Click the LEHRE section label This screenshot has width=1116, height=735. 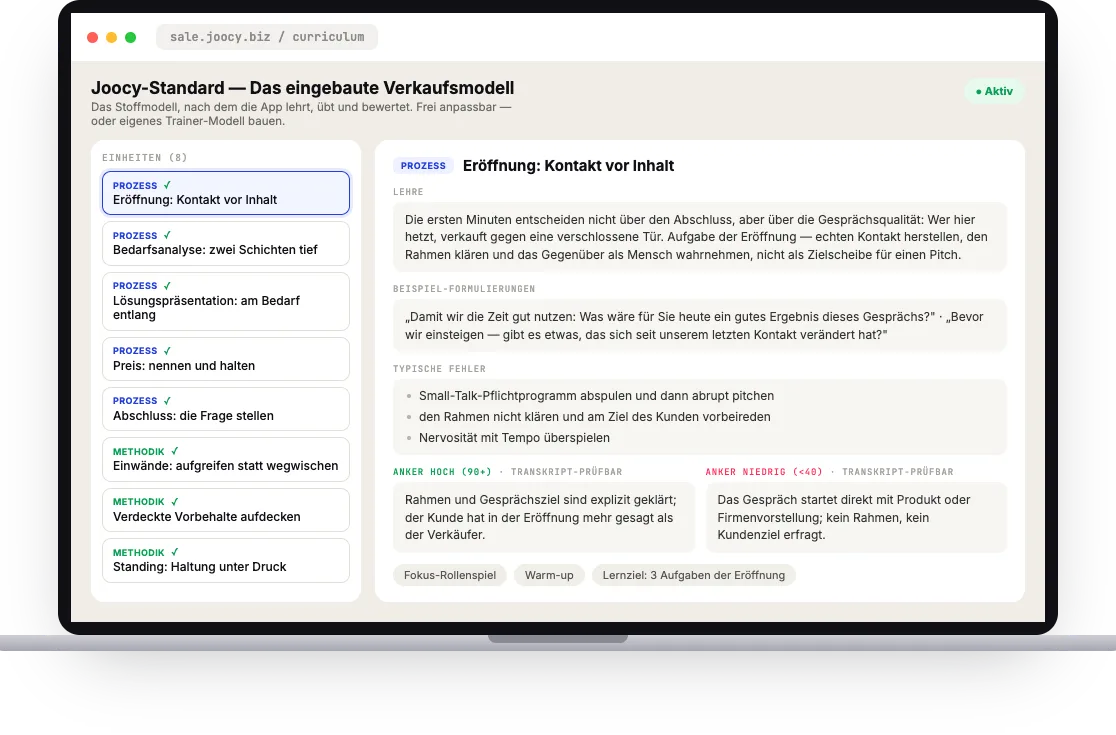coord(408,192)
